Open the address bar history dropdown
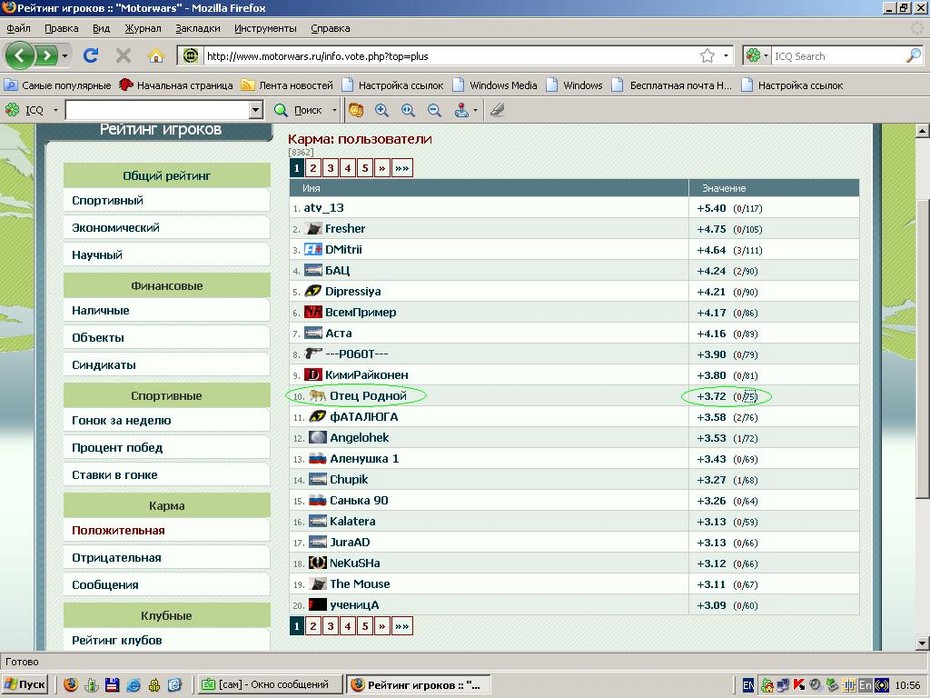Screen dimensions: 930x698 pos(727,56)
